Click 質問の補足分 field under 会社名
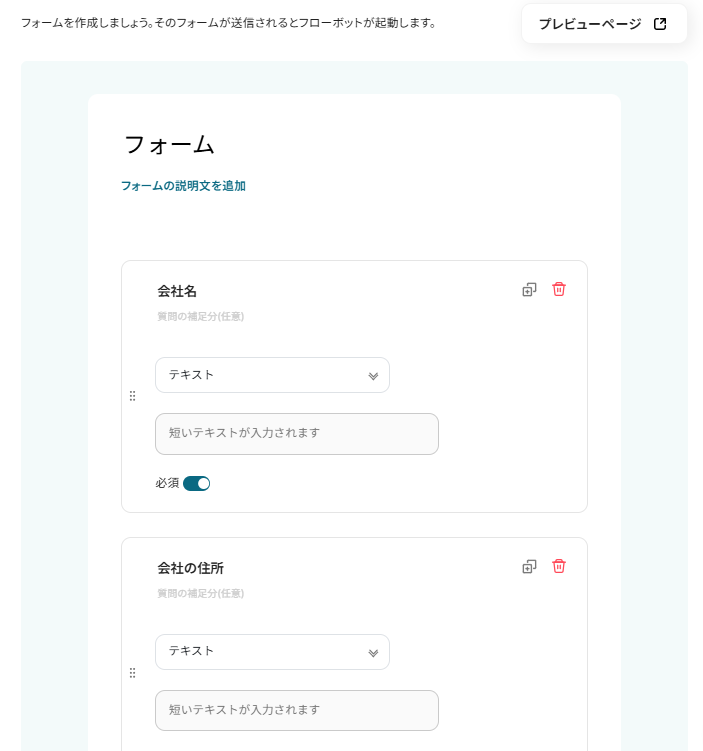Image resolution: width=703 pixels, height=751 pixels. click(200, 317)
